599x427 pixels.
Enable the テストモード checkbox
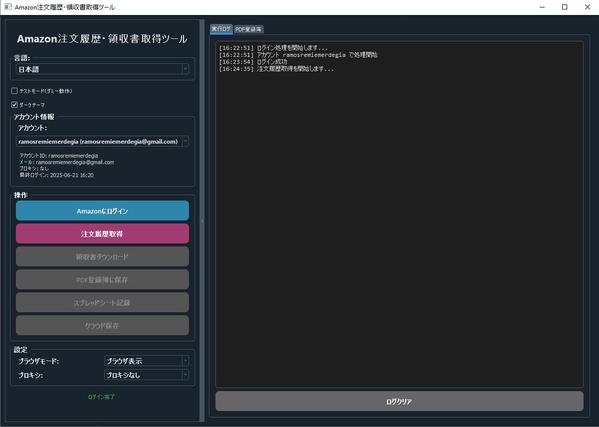click(x=15, y=91)
